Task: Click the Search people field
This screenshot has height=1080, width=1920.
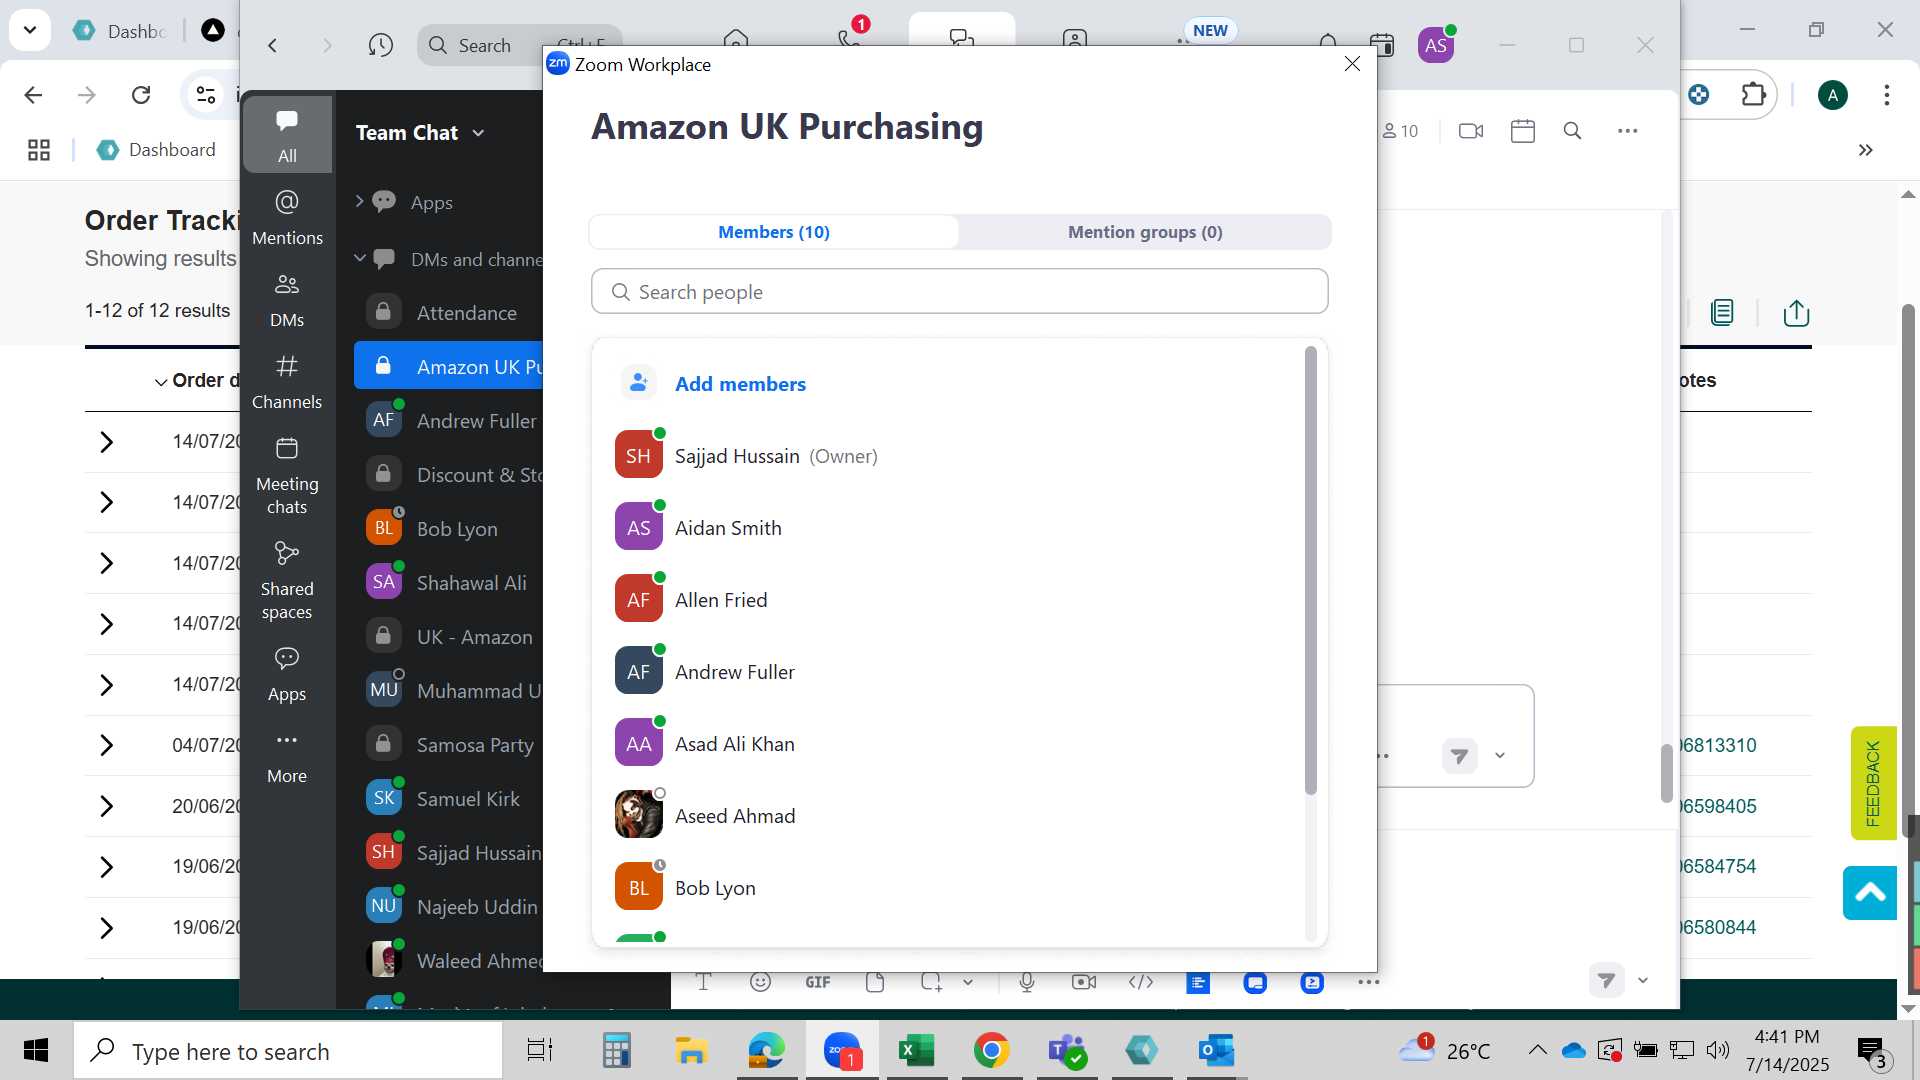Action: [960, 291]
